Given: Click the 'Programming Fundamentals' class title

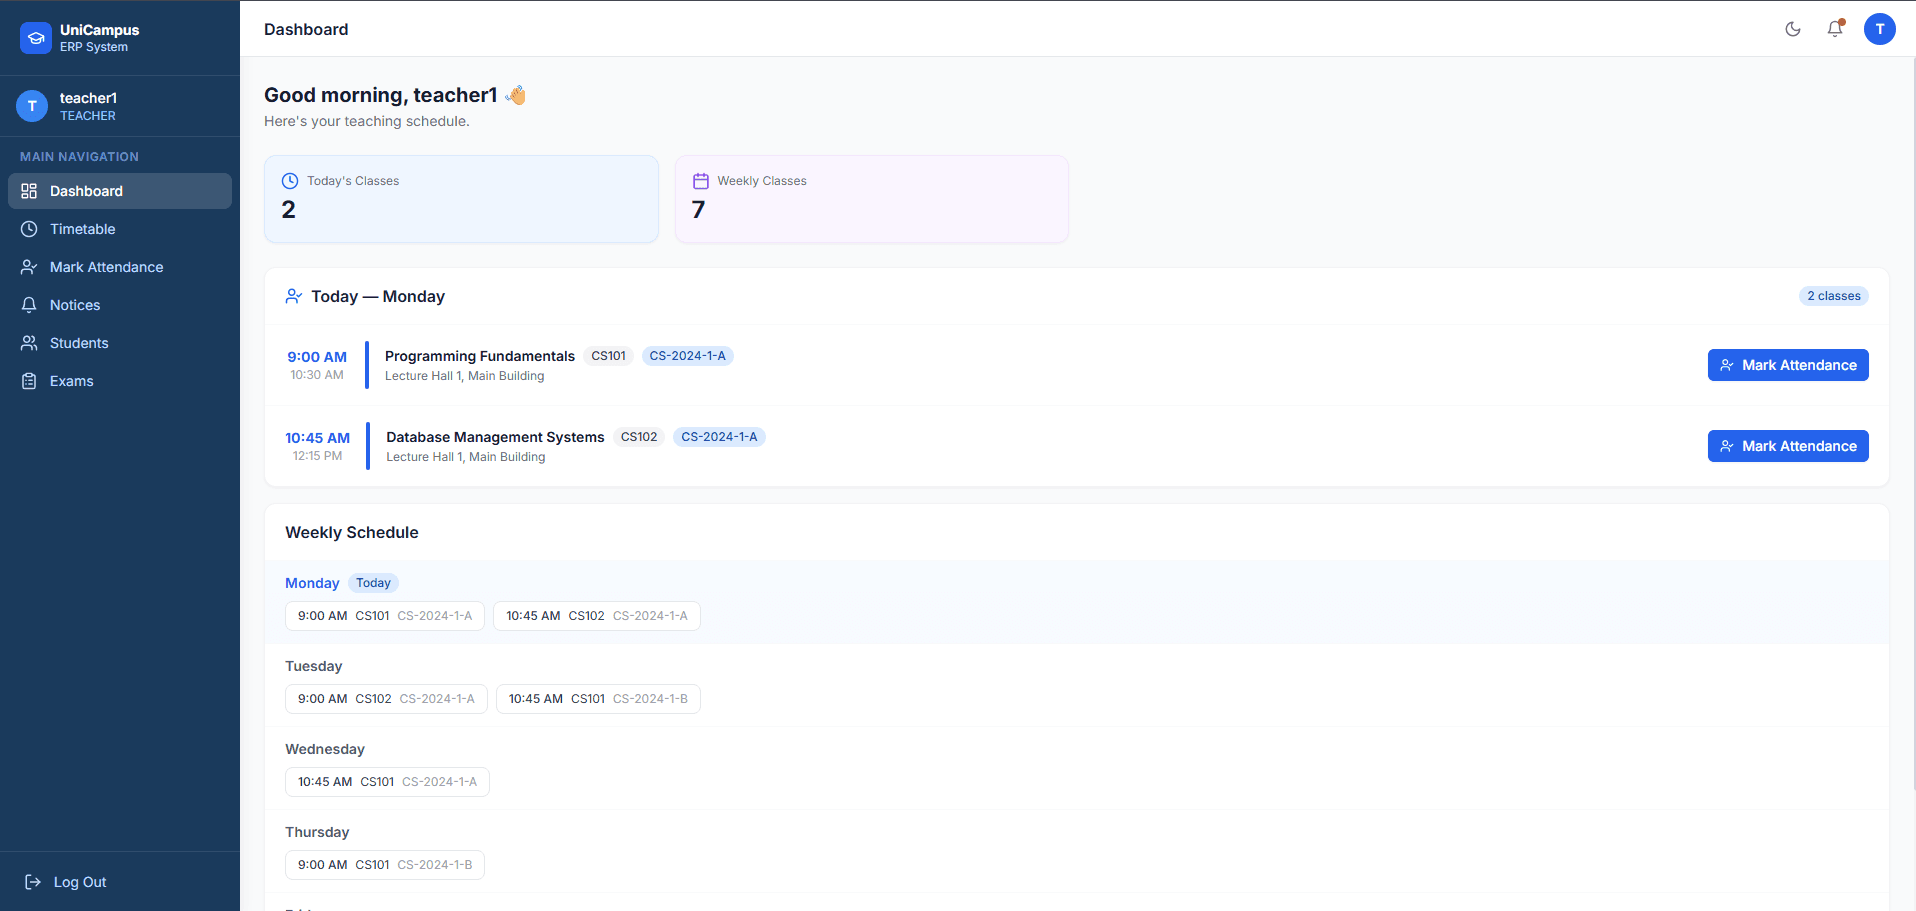Looking at the screenshot, I should coord(480,356).
